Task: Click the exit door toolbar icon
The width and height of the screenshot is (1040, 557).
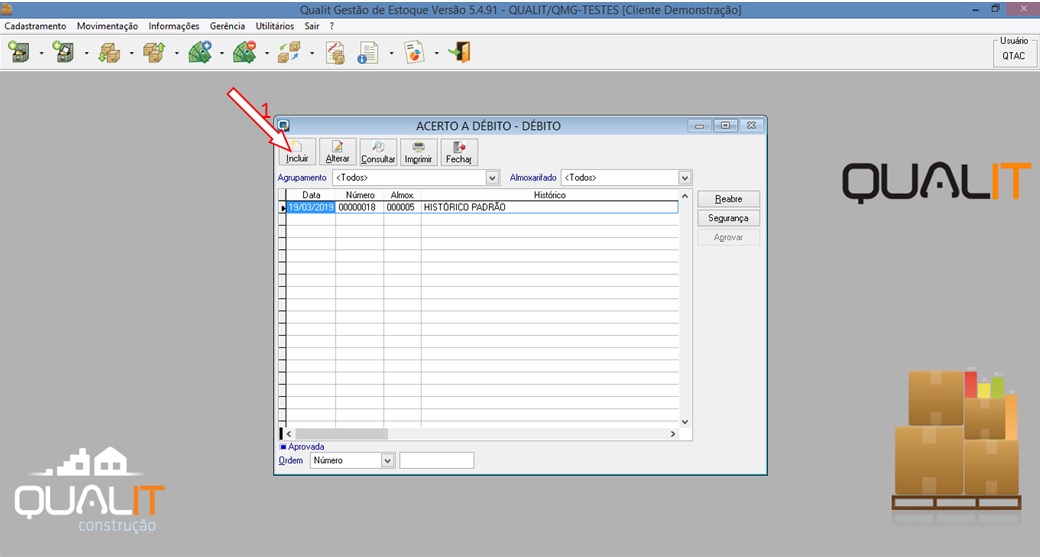Action: (459, 52)
